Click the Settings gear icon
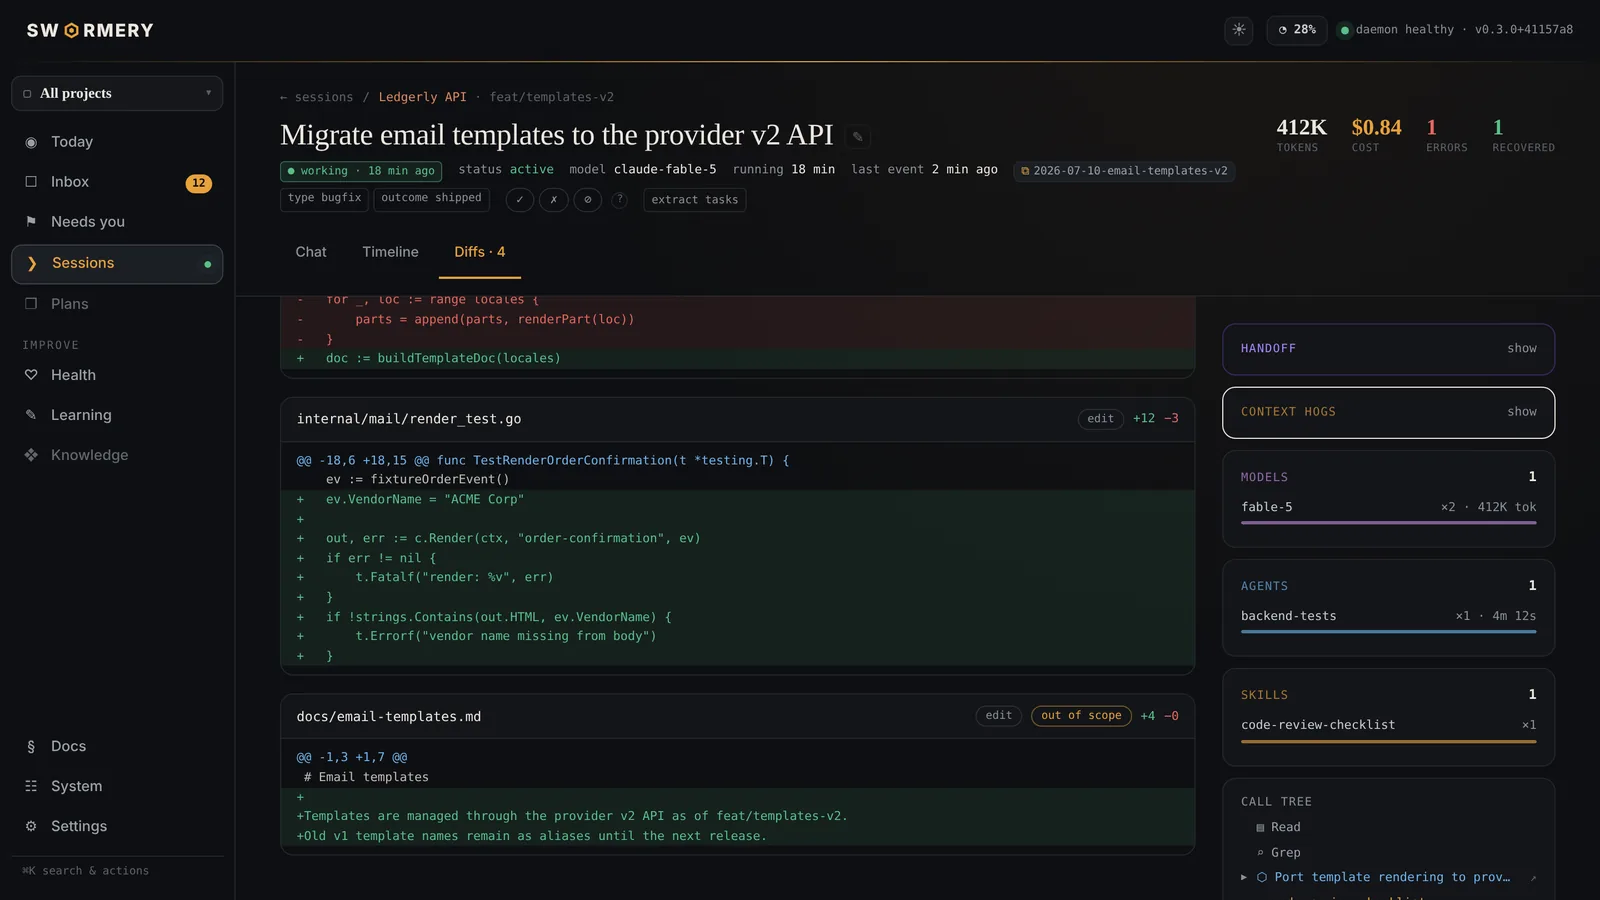This screenshot has width=1600, height=900. click(31, 826)
